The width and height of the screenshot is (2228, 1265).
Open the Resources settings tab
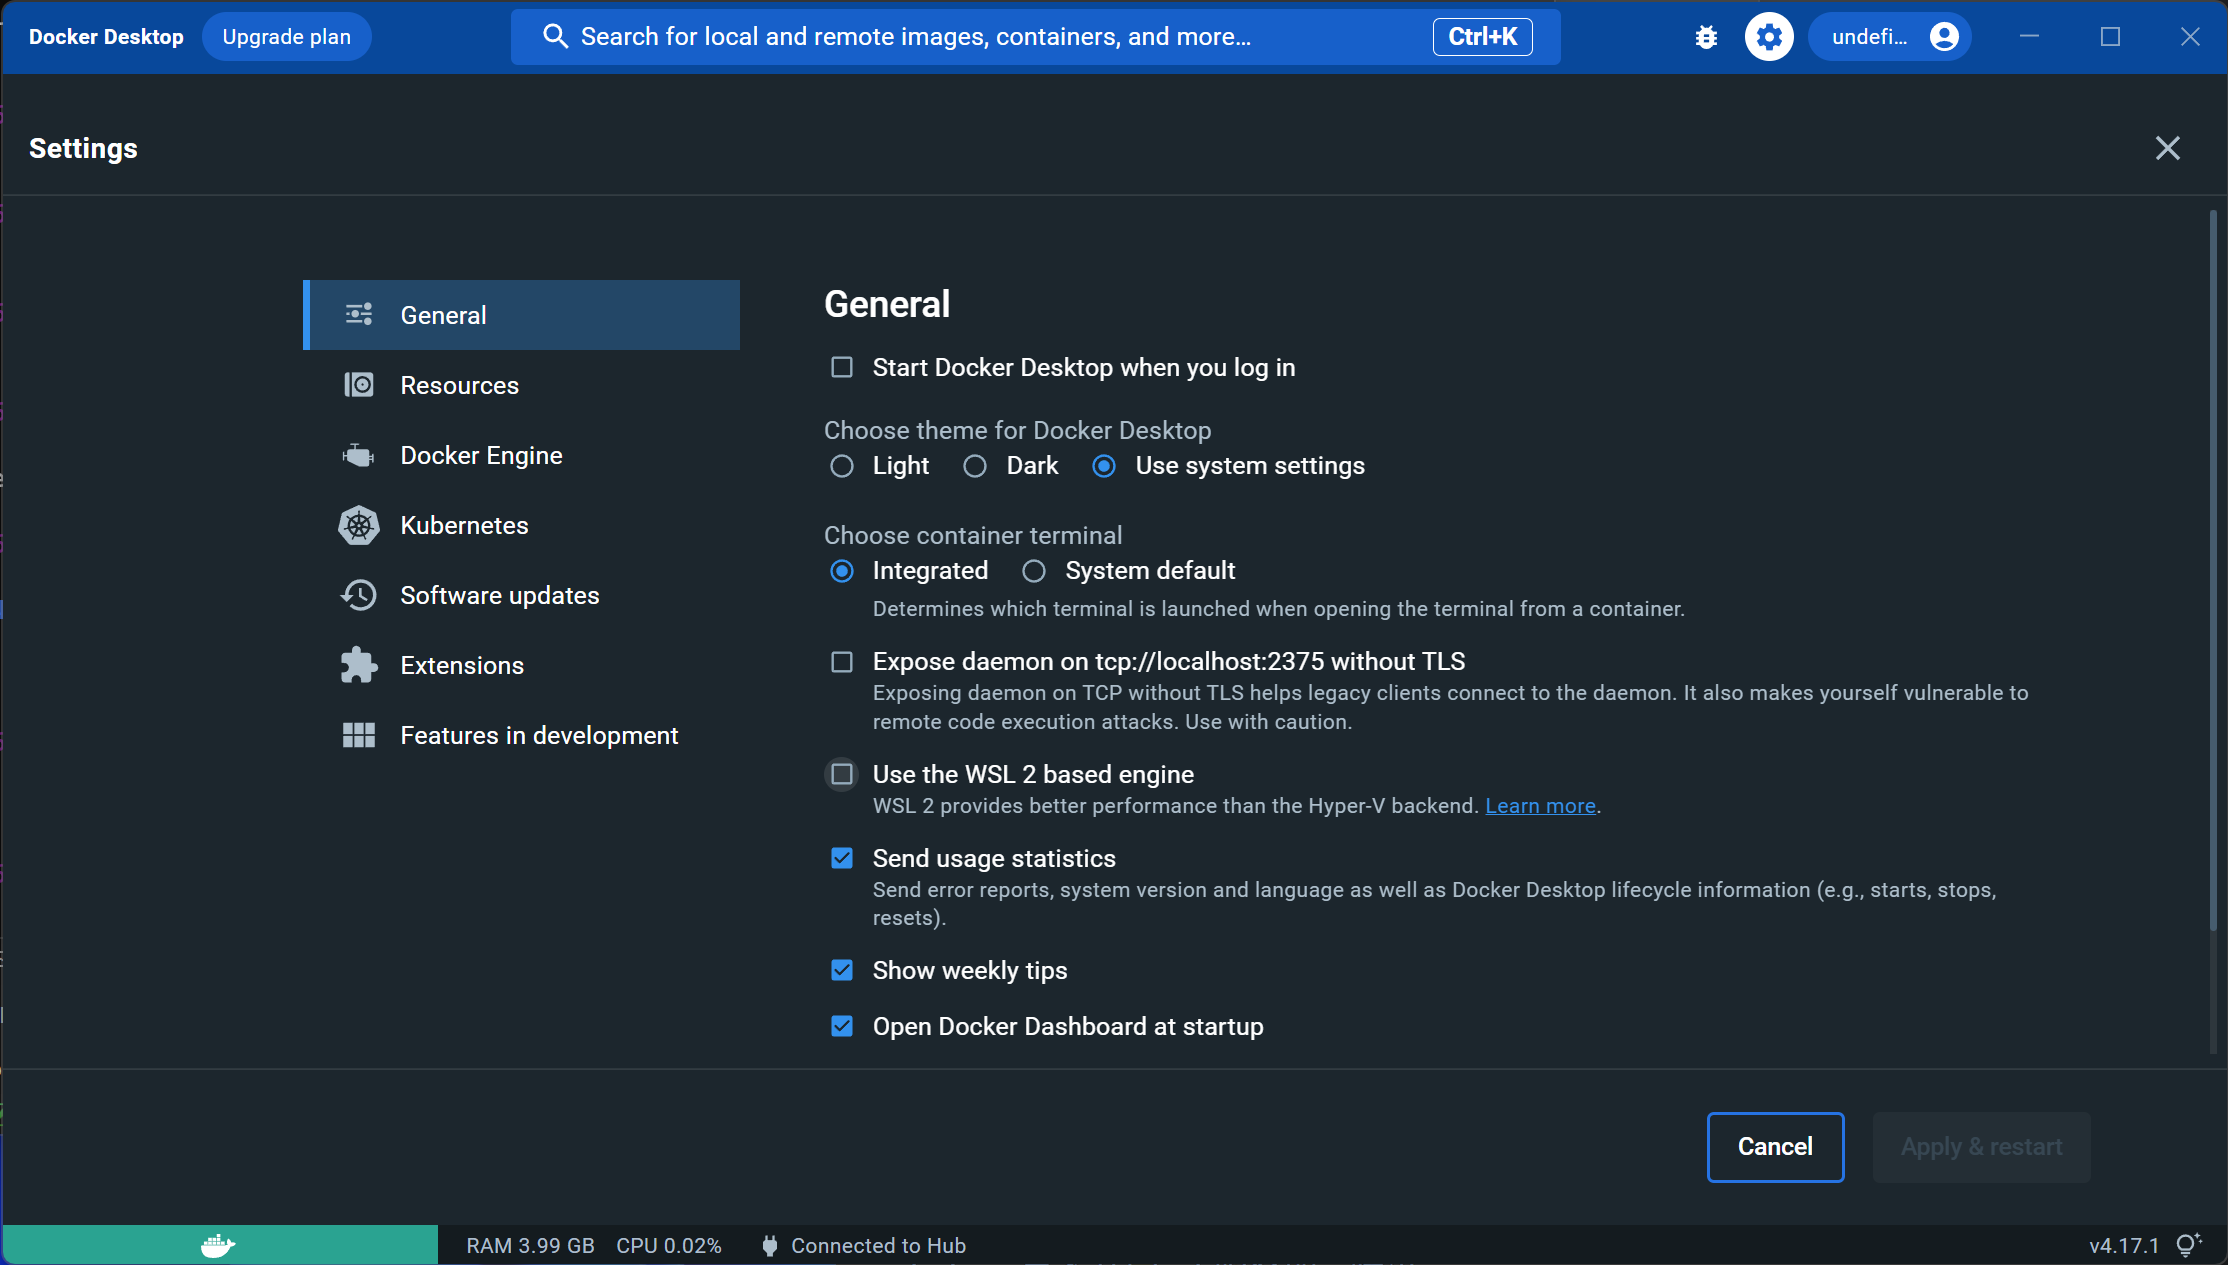tap(459, 385)
